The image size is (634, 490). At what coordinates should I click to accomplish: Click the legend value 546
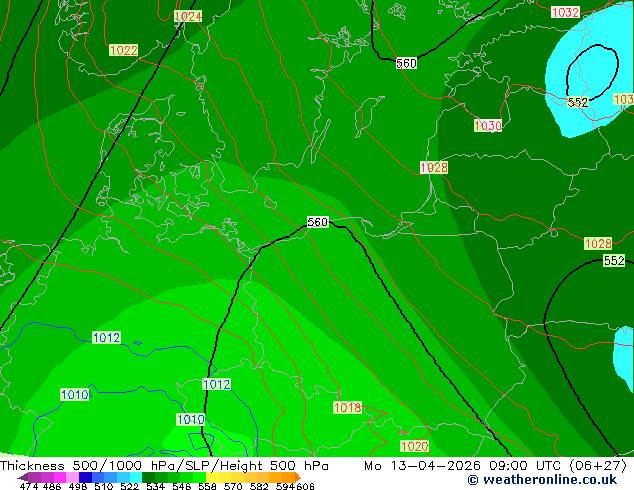tap(181, 486)
